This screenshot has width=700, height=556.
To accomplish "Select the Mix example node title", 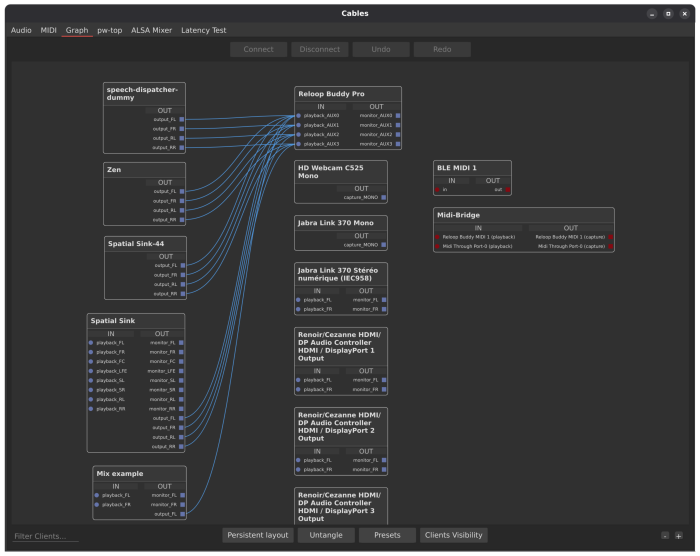I will click(120, 474).
